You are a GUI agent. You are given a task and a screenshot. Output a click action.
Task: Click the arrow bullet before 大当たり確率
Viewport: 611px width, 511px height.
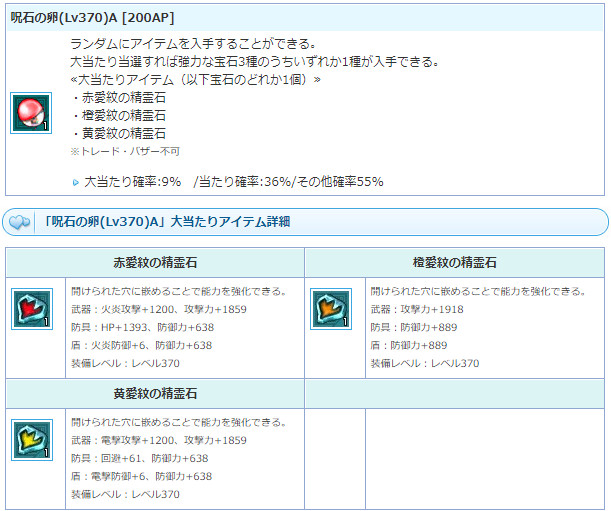[75, 183]
